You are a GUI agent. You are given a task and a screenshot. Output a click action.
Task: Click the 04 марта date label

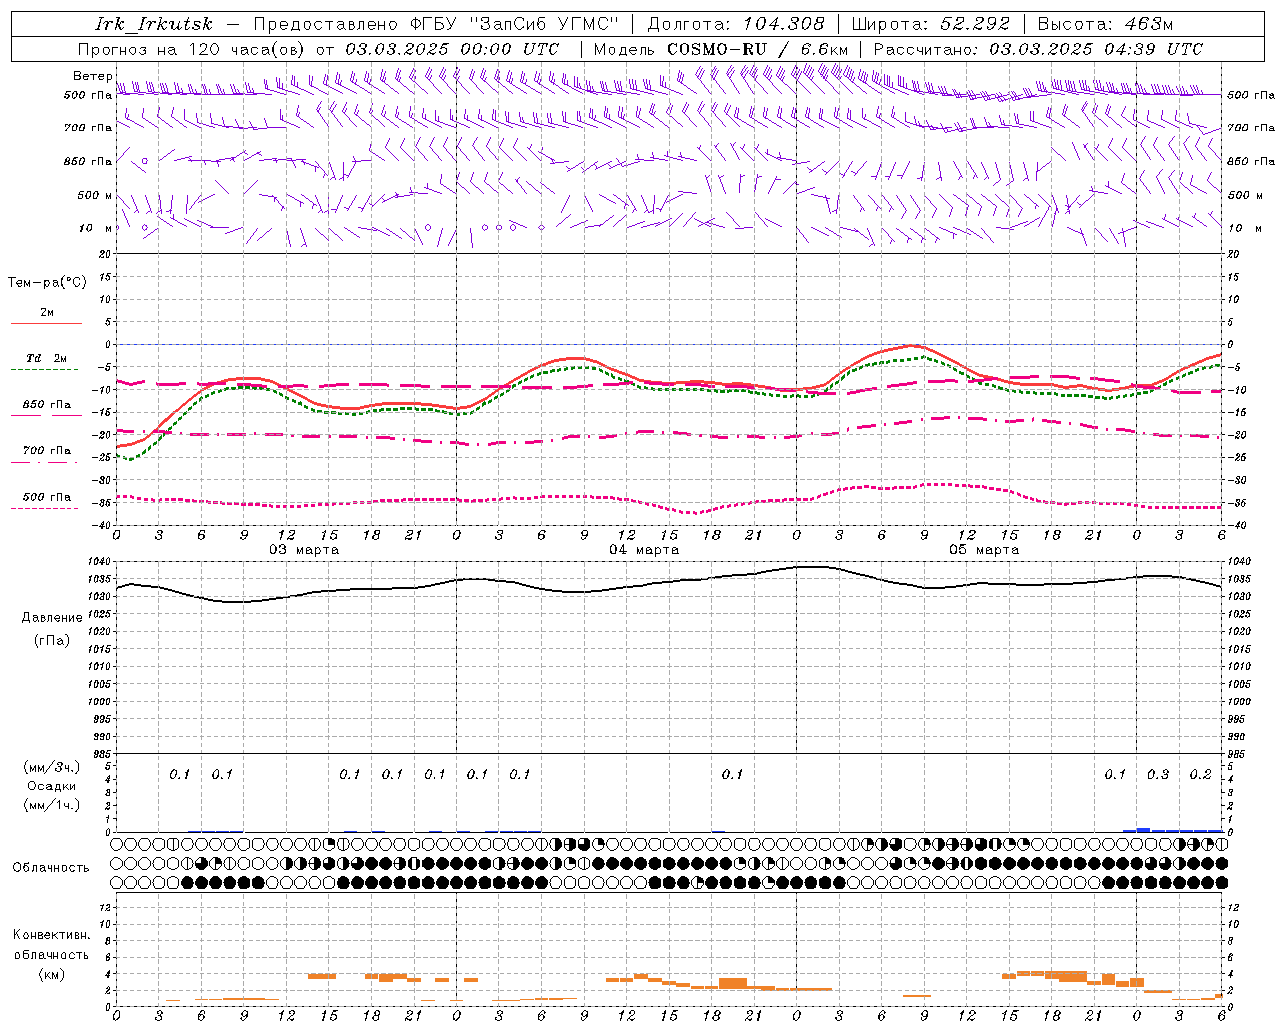pyautogui.click(x=644, y=550)
